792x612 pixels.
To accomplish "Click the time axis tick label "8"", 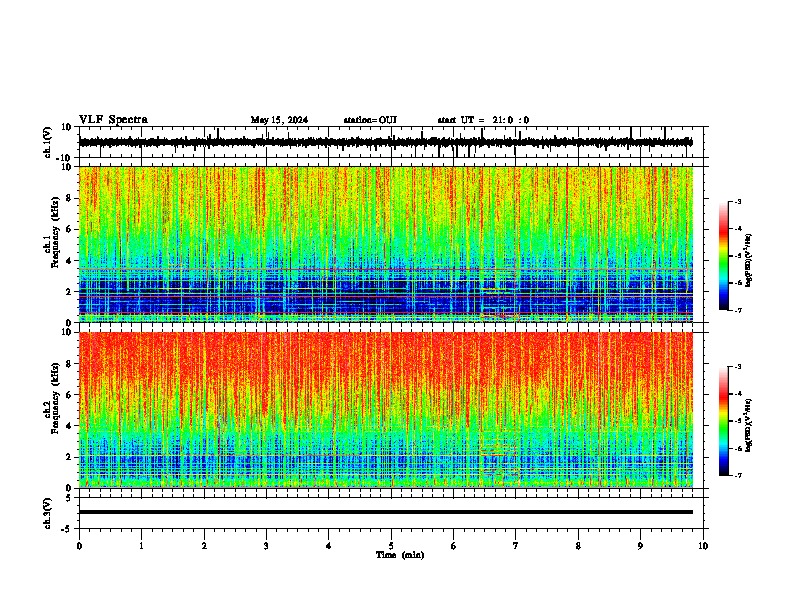I will pos(578,546).
